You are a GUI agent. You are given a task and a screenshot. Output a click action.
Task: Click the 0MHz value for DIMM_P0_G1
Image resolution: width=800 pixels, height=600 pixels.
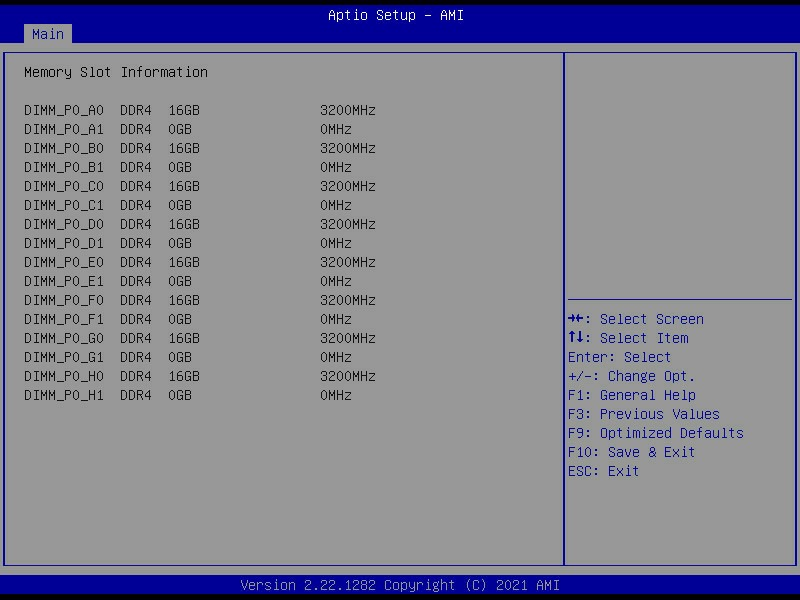tap(336, 357)
